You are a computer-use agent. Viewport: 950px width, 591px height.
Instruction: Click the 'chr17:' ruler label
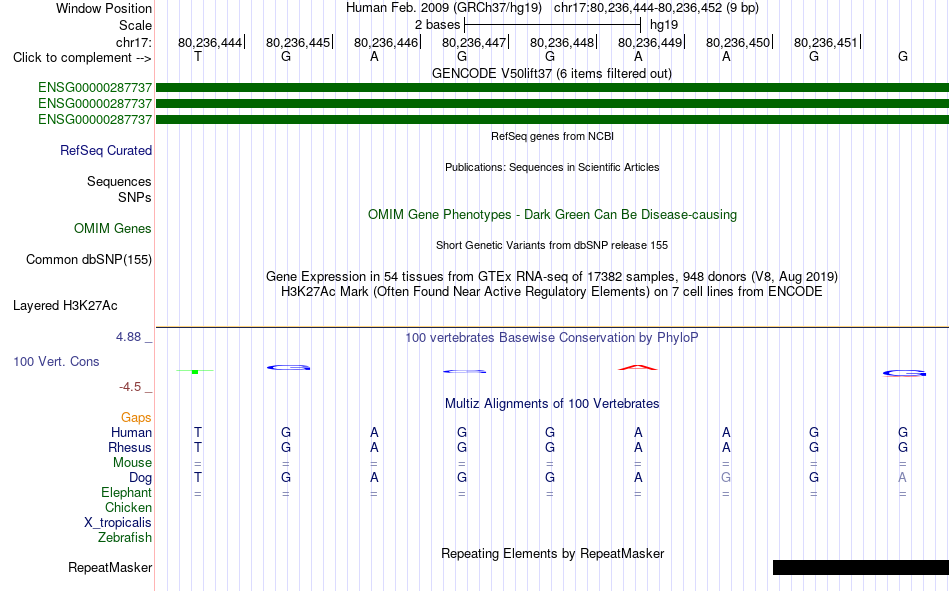134,42
